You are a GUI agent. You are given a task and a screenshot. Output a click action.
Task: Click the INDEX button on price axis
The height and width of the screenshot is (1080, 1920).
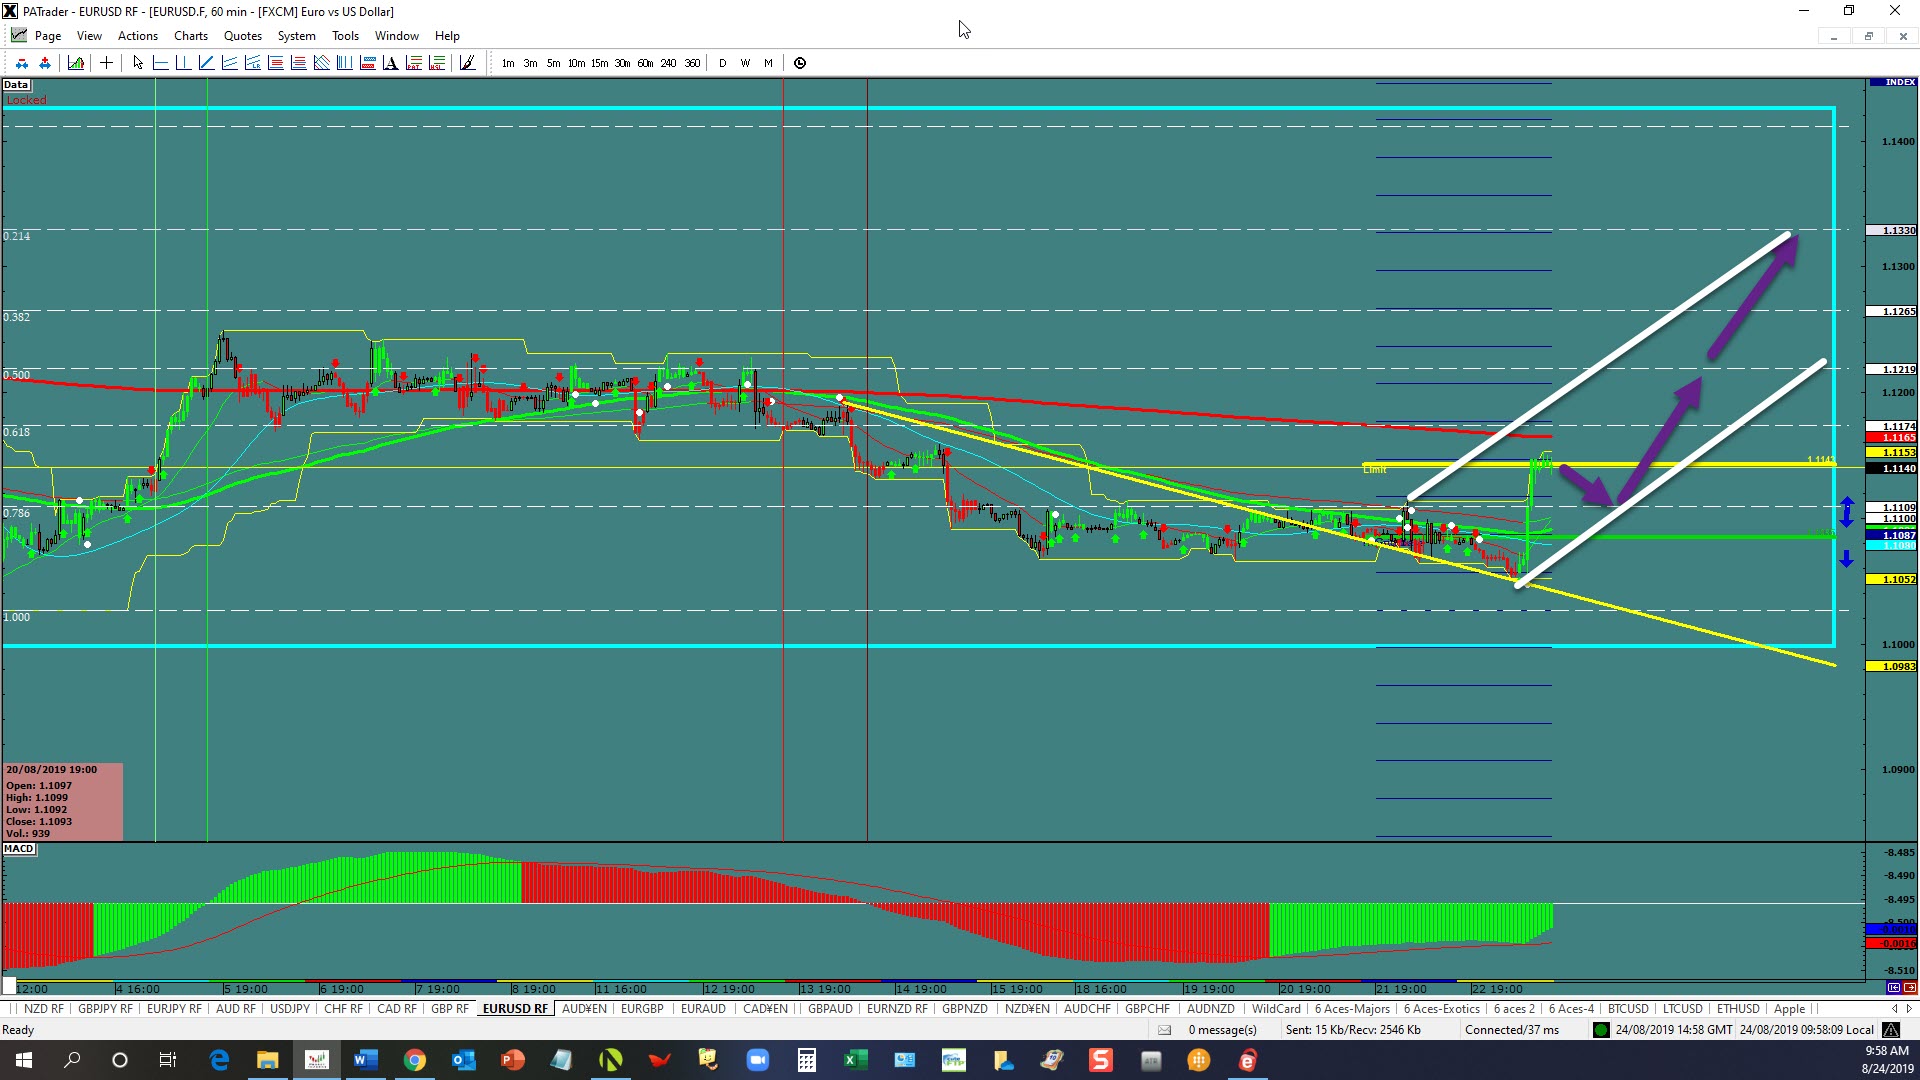[x=1892, y=82]
